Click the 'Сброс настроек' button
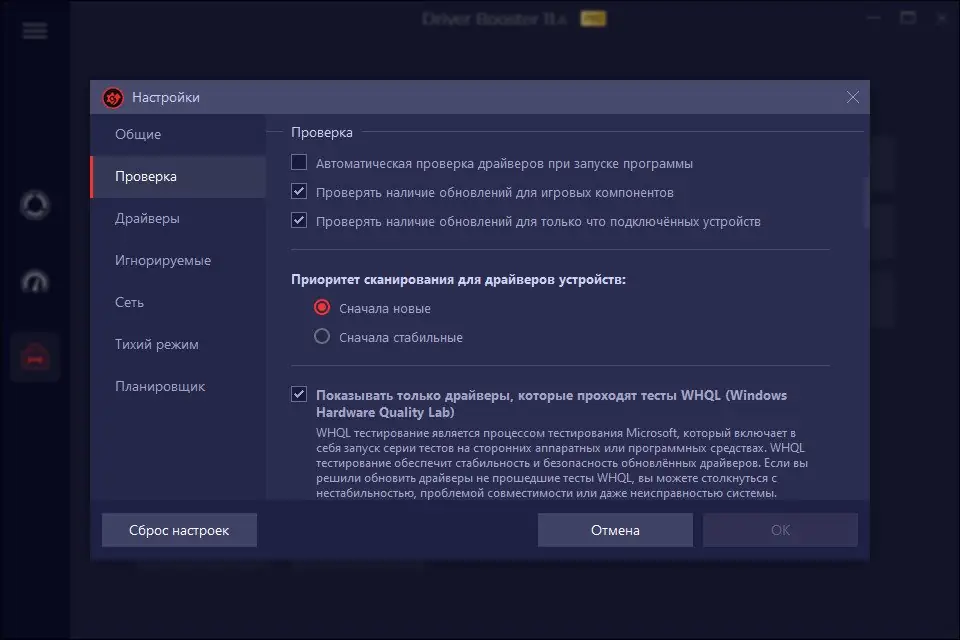This screenshot has height=640, width=960. tap(179, 530)
